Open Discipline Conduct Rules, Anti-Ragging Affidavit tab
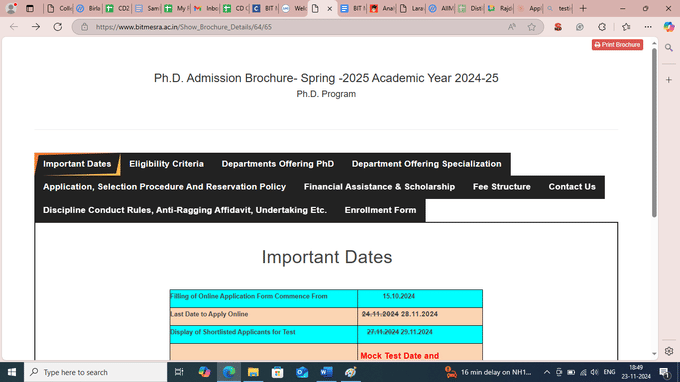680x382 pixels. point(185,210)
